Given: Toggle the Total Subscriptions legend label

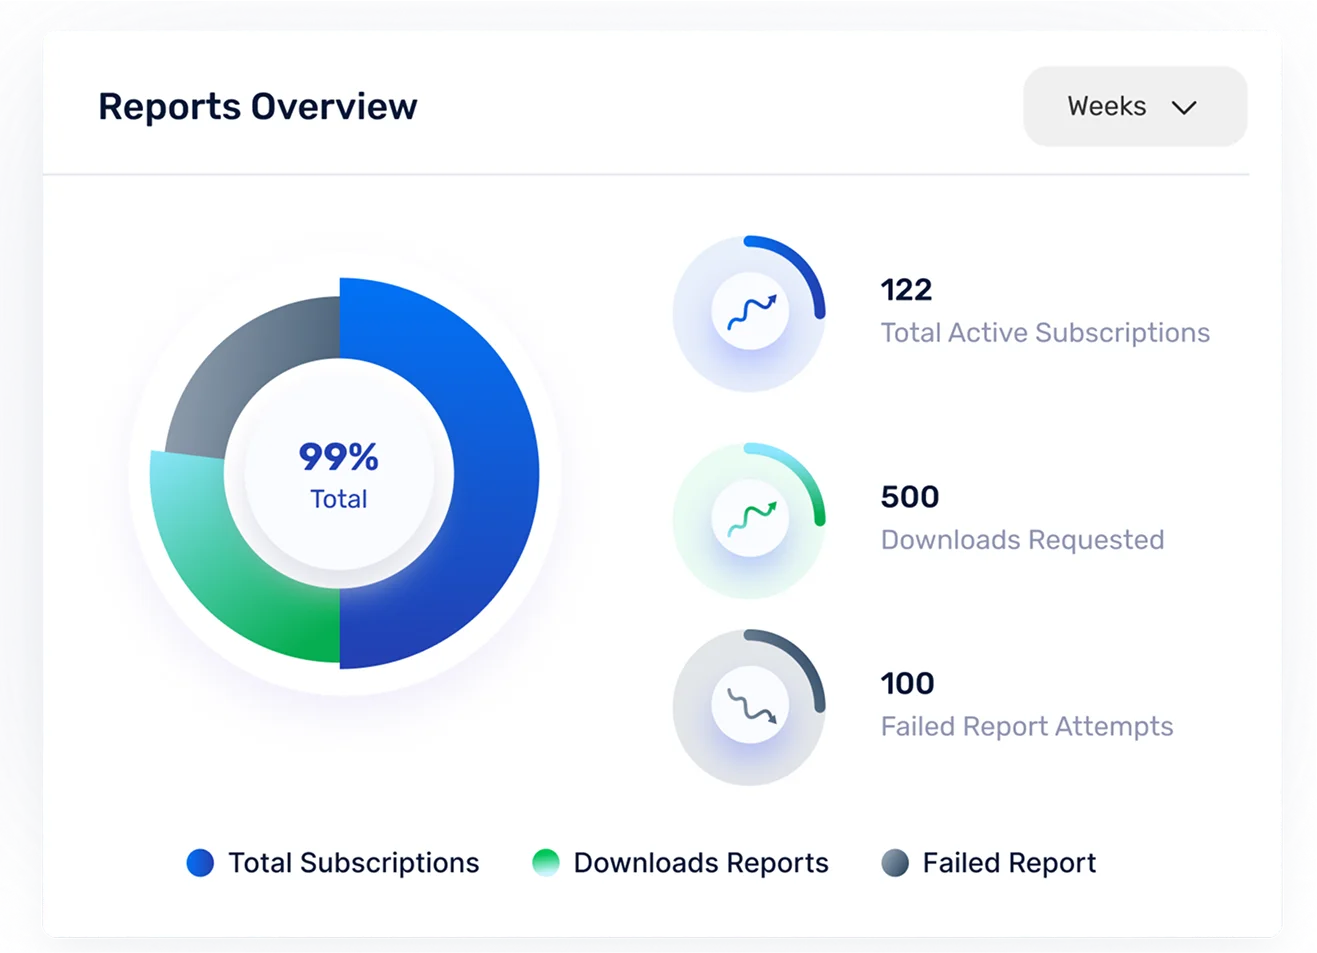Looking at the screenshot, I should click(x=353, y=863).
